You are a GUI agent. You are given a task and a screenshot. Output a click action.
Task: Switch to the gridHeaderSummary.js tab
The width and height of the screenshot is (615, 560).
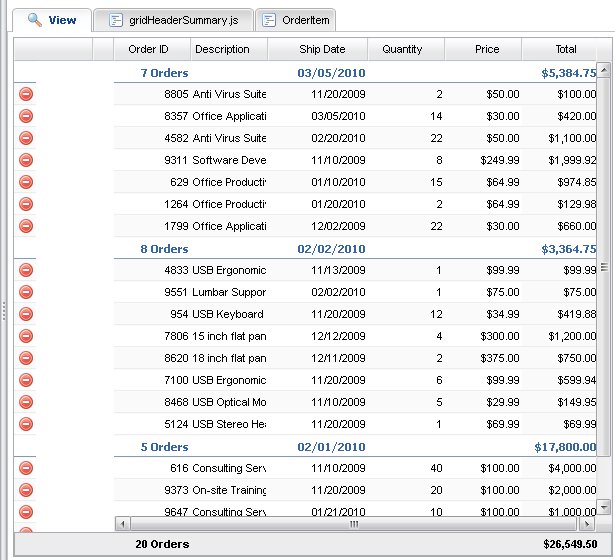coord(174,20)
